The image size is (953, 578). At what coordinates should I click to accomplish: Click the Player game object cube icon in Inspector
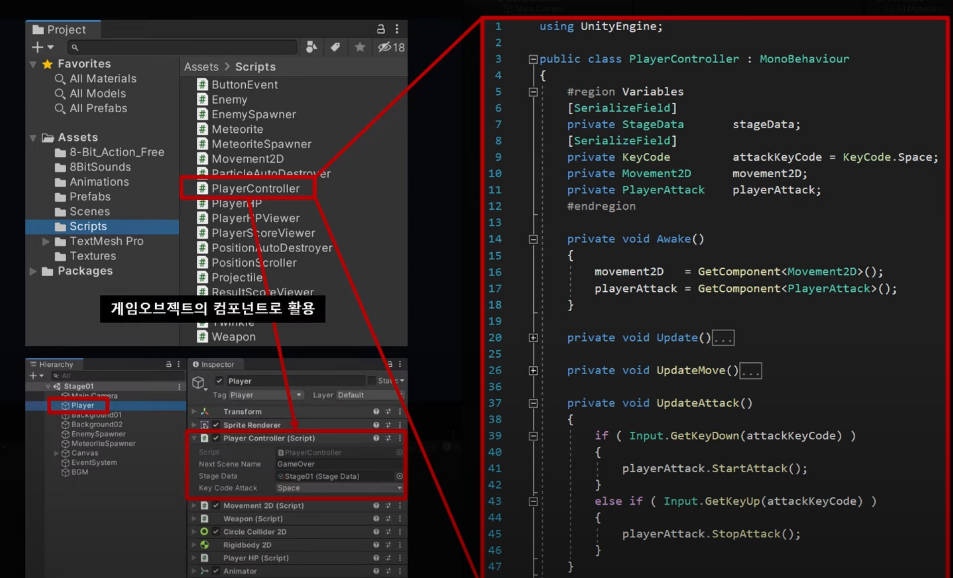tap(199, 382)
